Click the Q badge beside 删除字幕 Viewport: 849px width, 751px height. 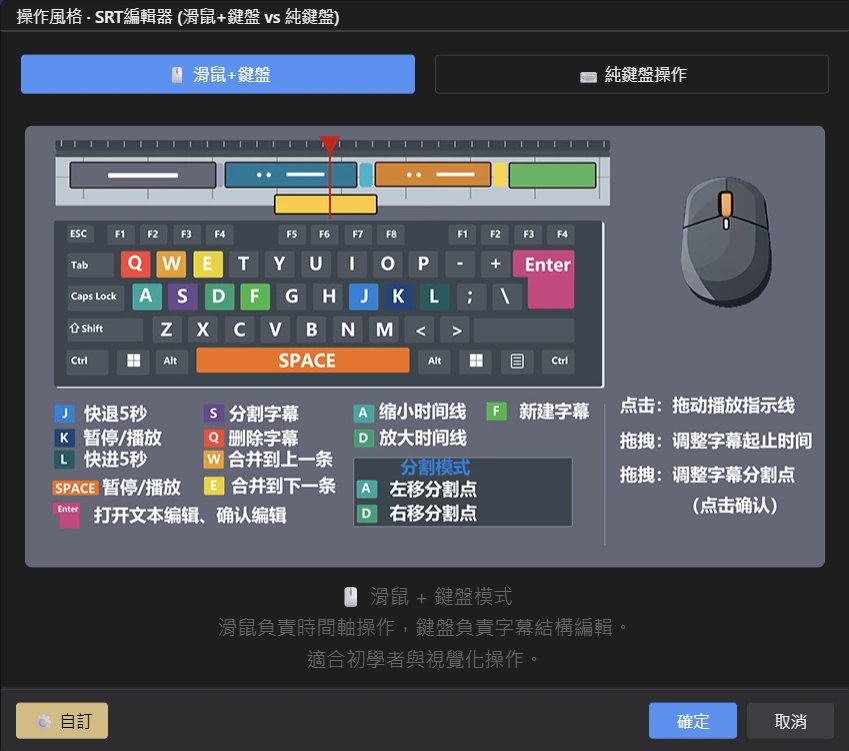[213, 437]
